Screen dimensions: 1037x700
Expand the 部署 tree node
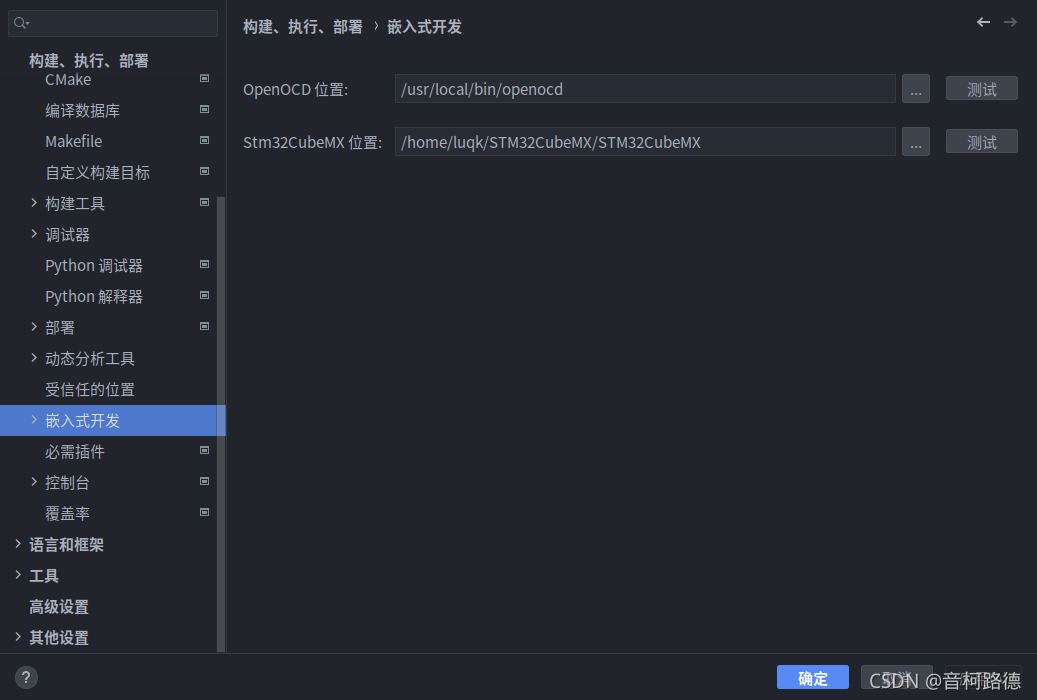click(x=34, y=326)
